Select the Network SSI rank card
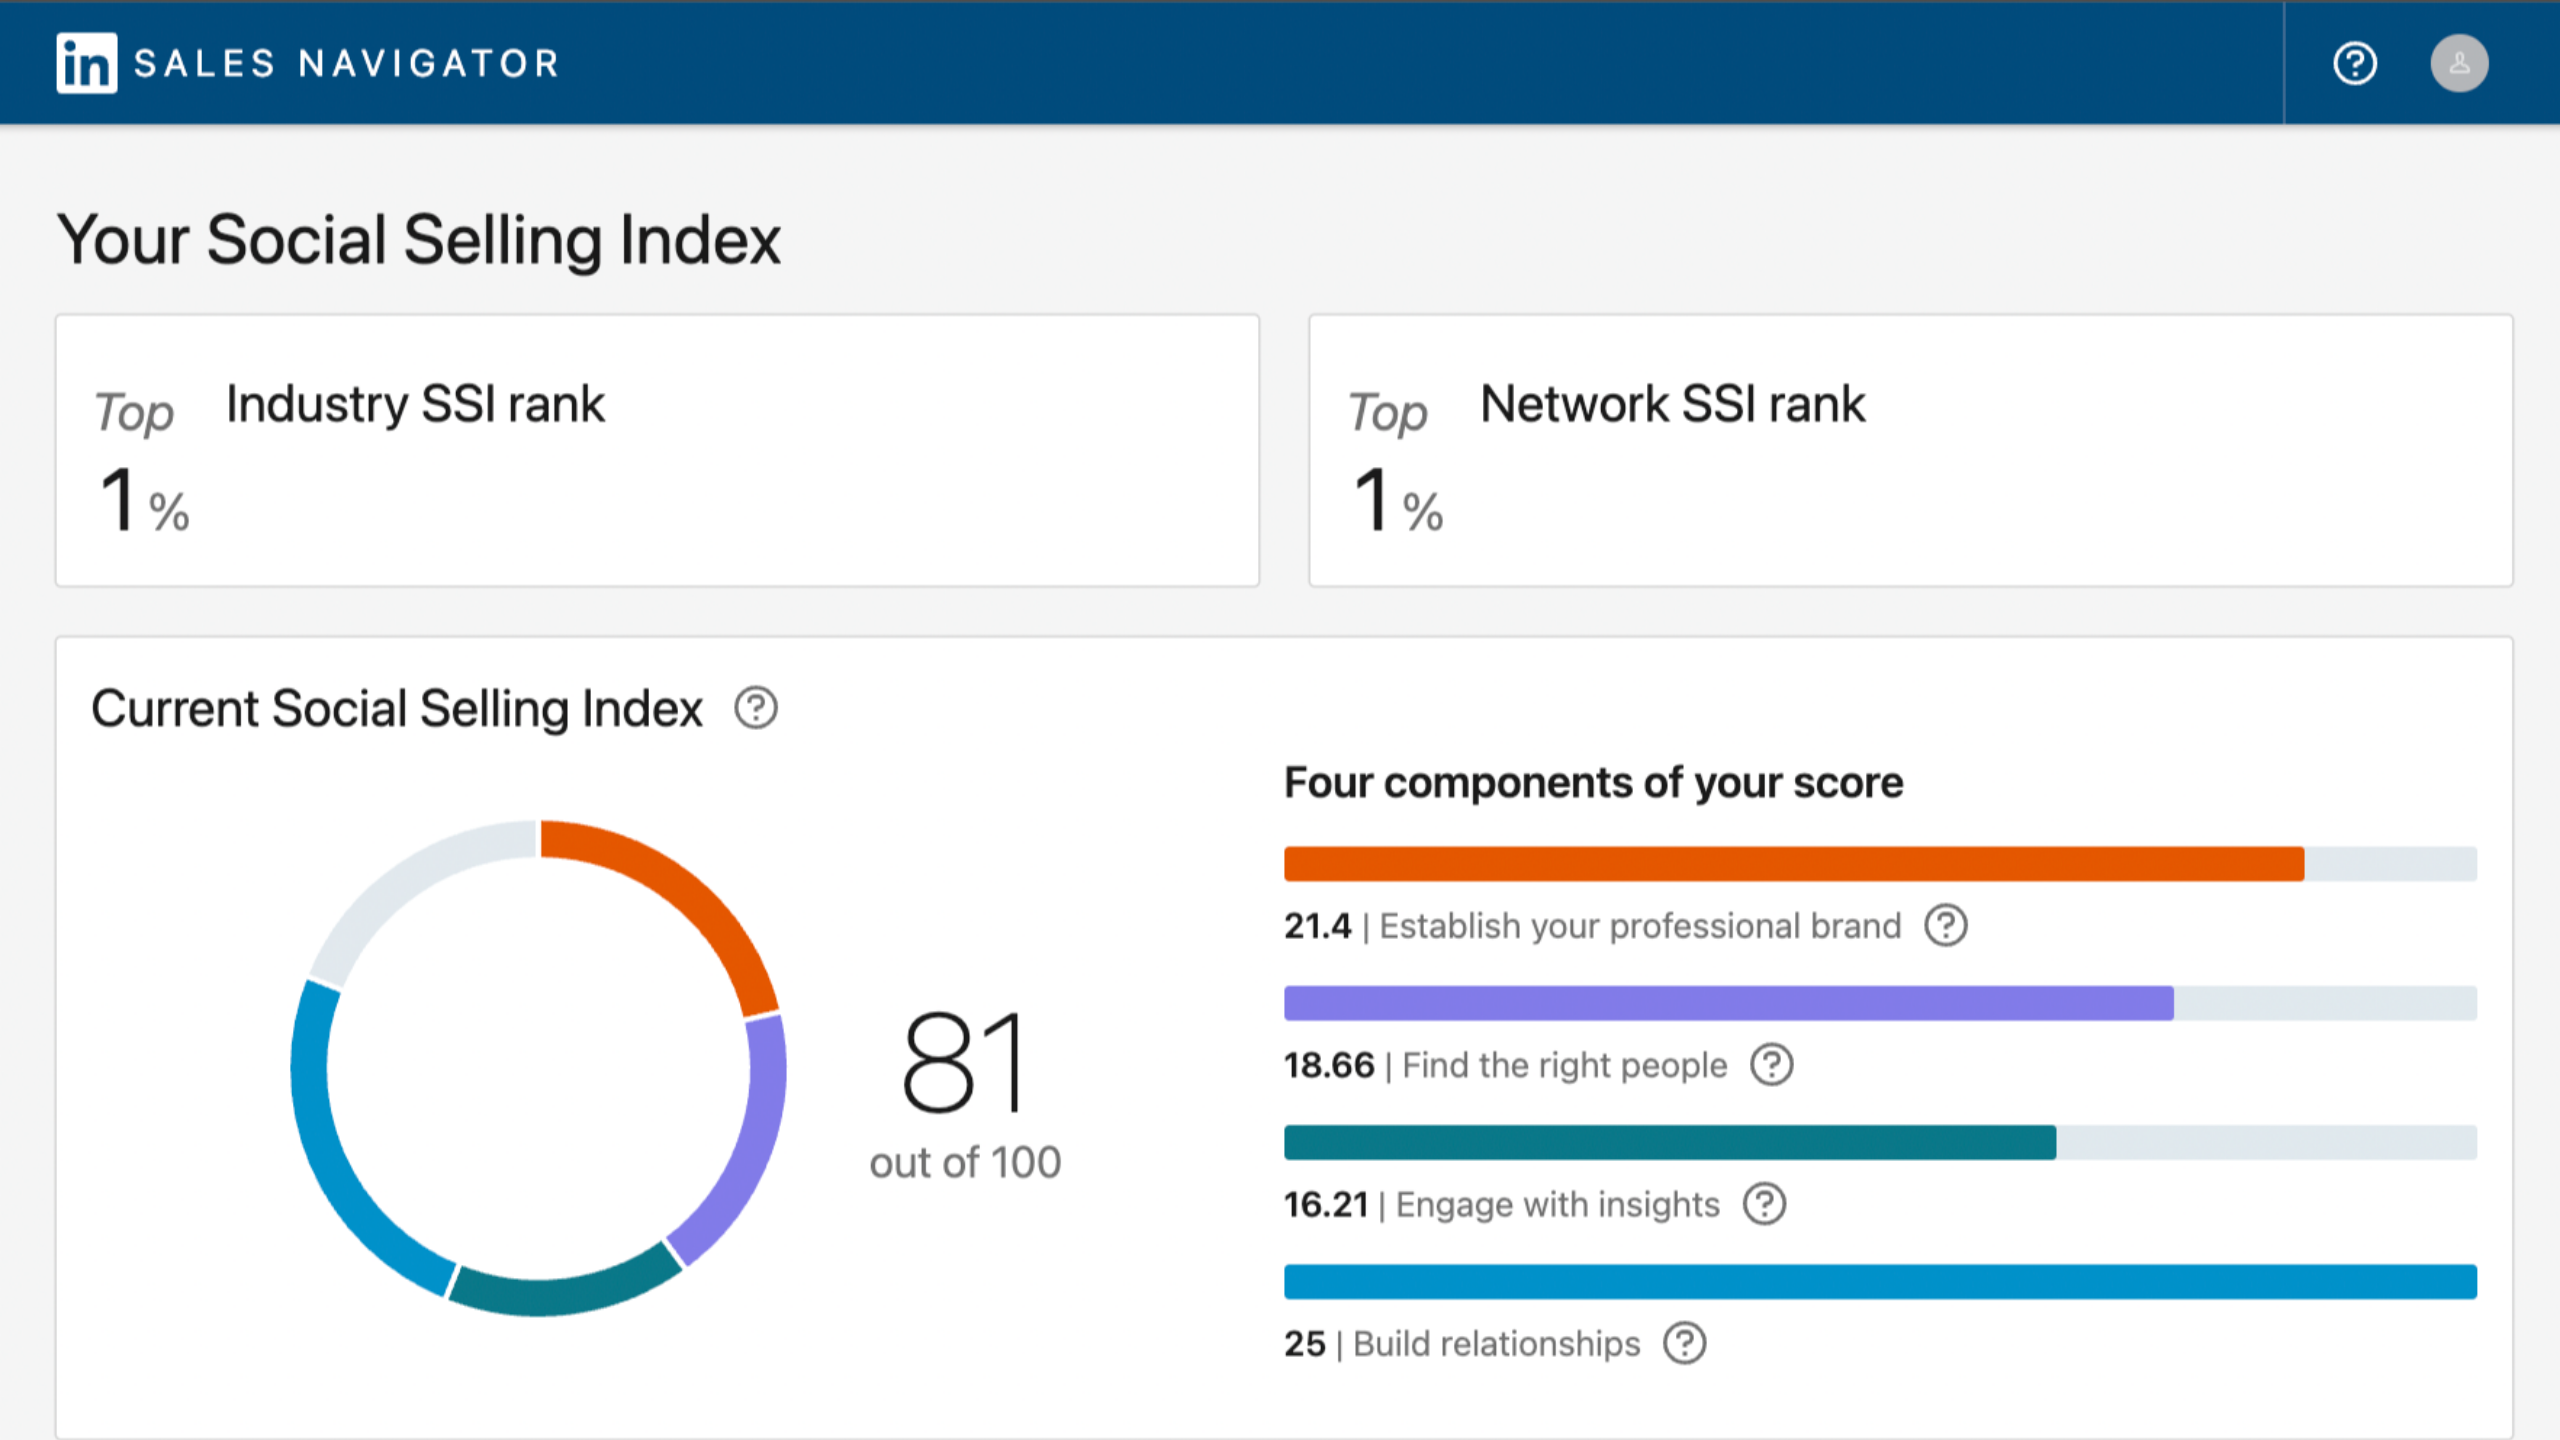The image size is (2560, 1440). pyautogui.click(x=1911, y=451)
